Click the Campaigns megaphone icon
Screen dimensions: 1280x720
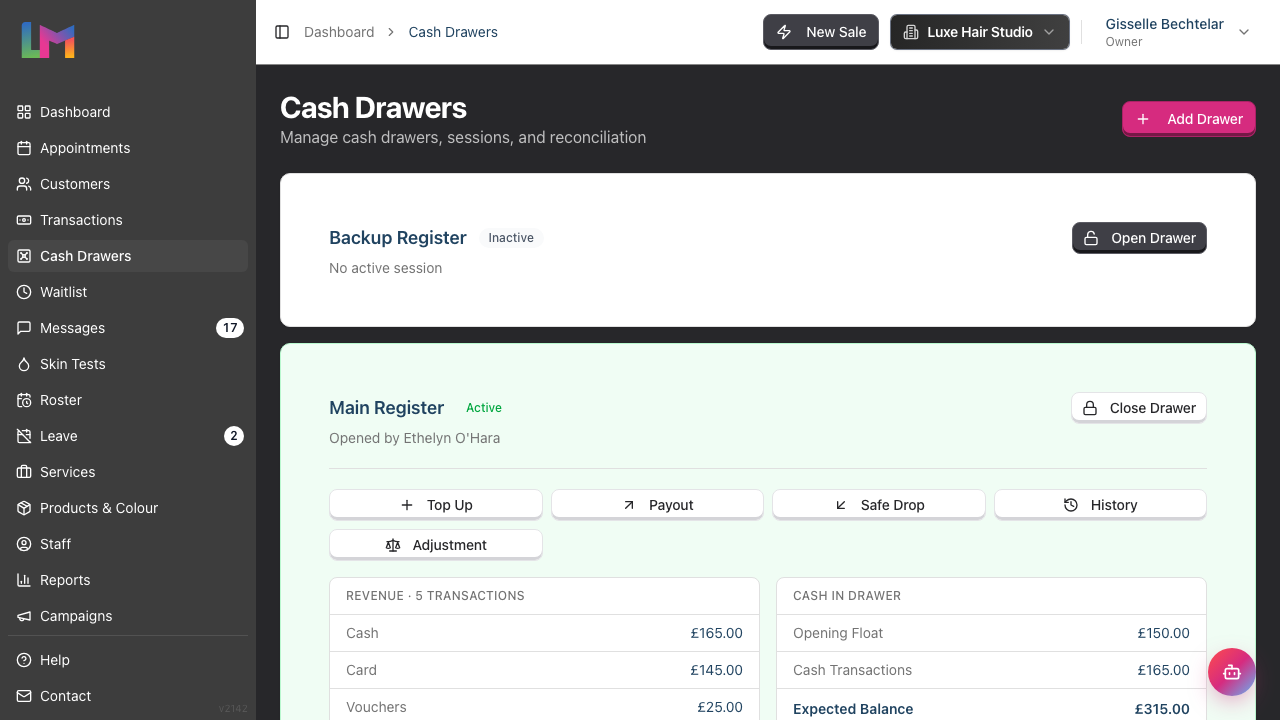click(24, 616)
